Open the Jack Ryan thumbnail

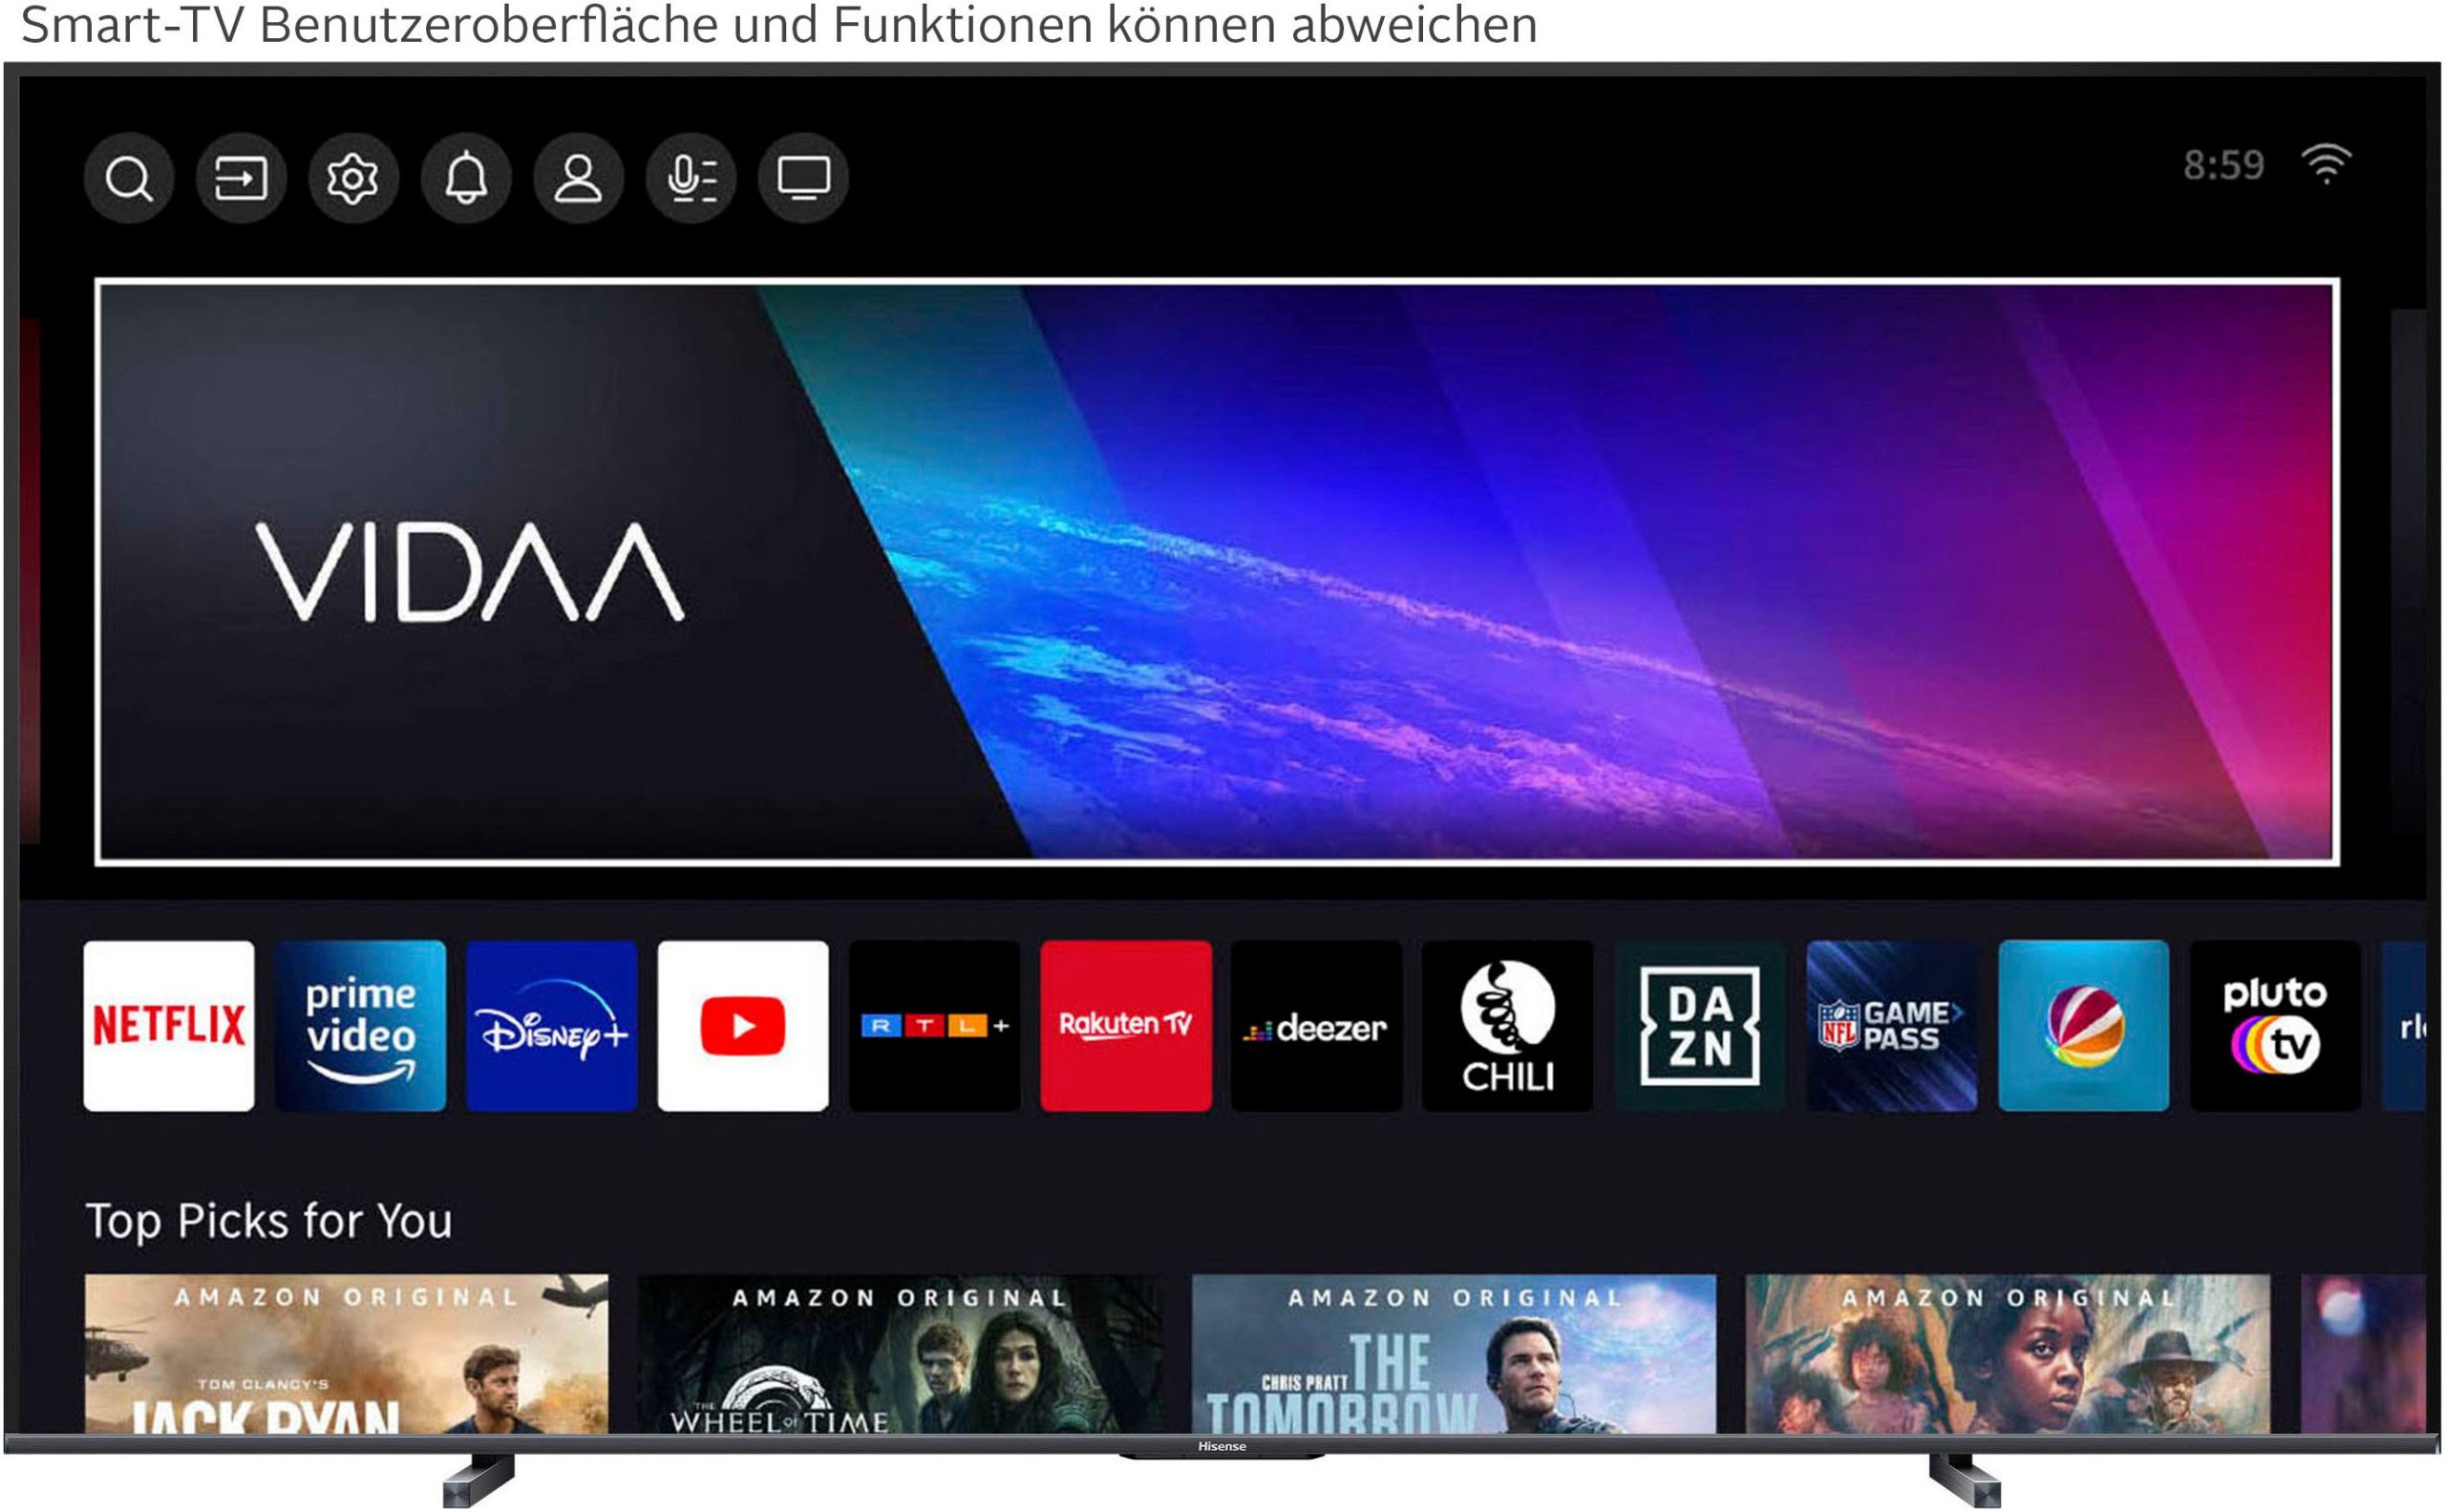[346, 1354]
